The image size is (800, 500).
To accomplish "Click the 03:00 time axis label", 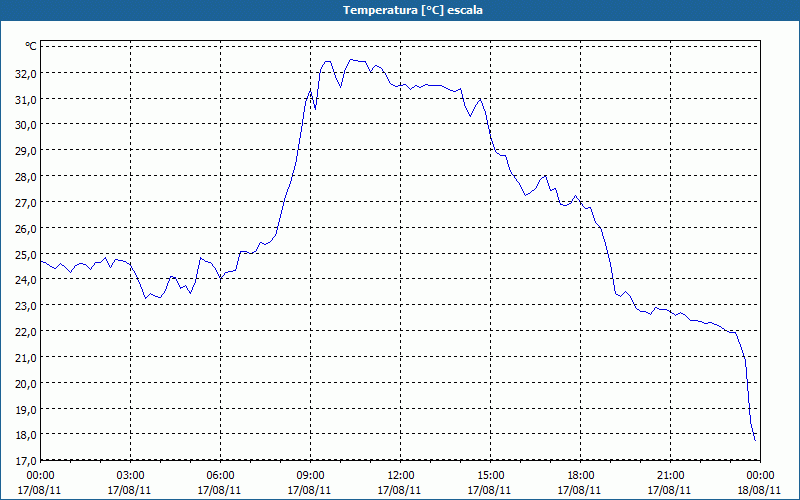I will pos(131,476).
